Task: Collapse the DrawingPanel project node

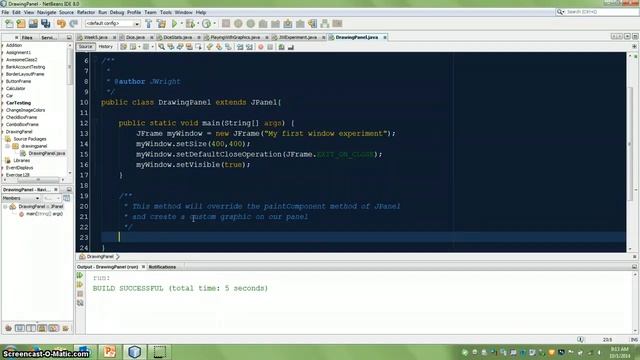Action: [3, 132]
